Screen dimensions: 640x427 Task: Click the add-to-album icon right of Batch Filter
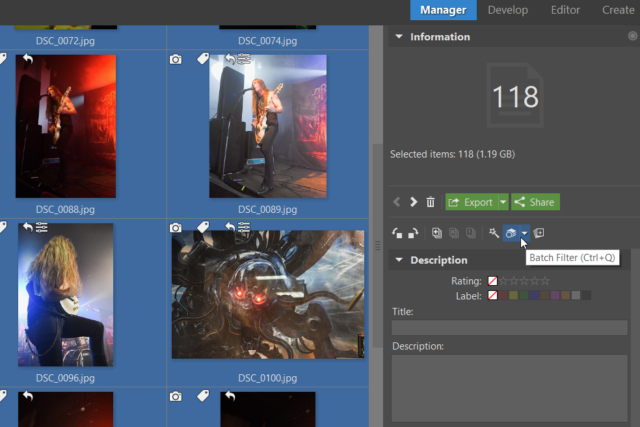tap(539, 233)
